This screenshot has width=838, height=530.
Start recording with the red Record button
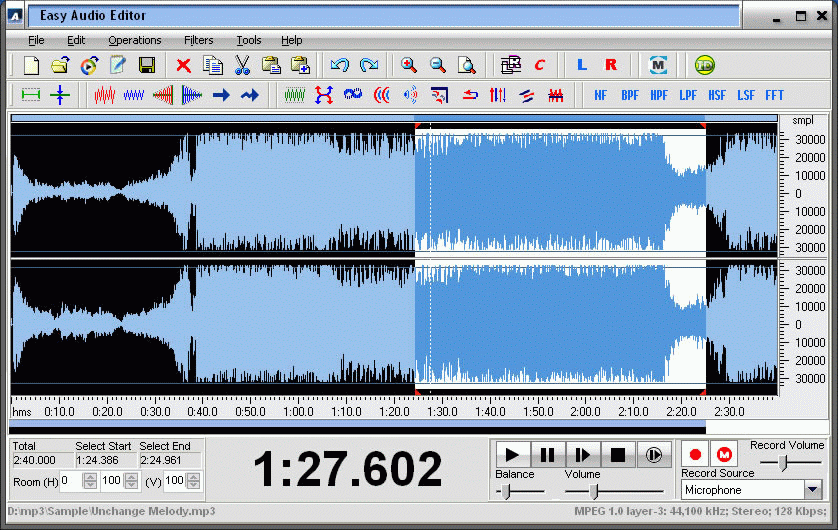tap(696, 455)
